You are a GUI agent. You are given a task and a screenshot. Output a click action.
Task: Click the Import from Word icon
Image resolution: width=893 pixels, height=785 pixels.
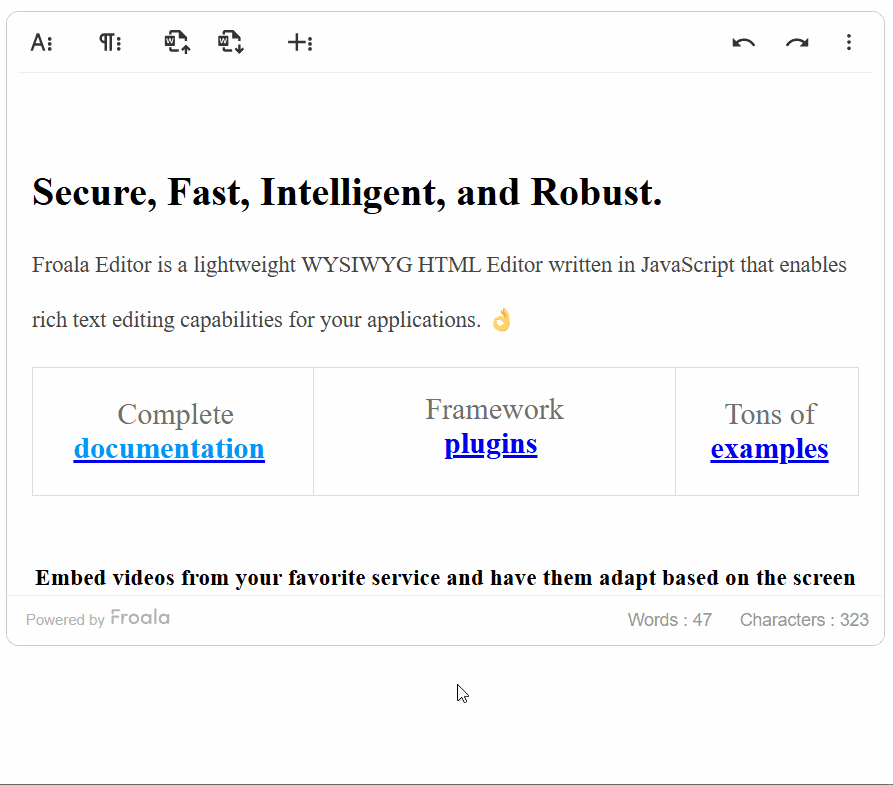[x=177, y=43]
